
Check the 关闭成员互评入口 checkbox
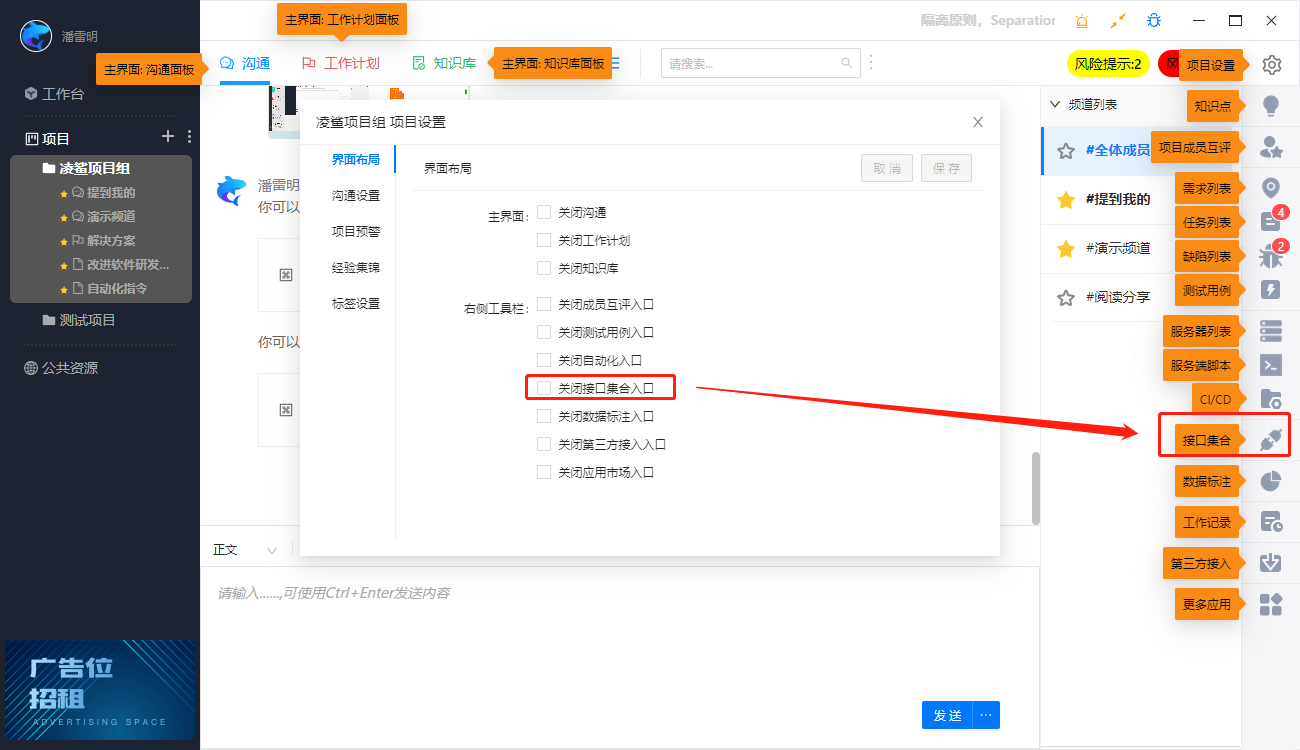pyautogui.click(x=544, y=304)
